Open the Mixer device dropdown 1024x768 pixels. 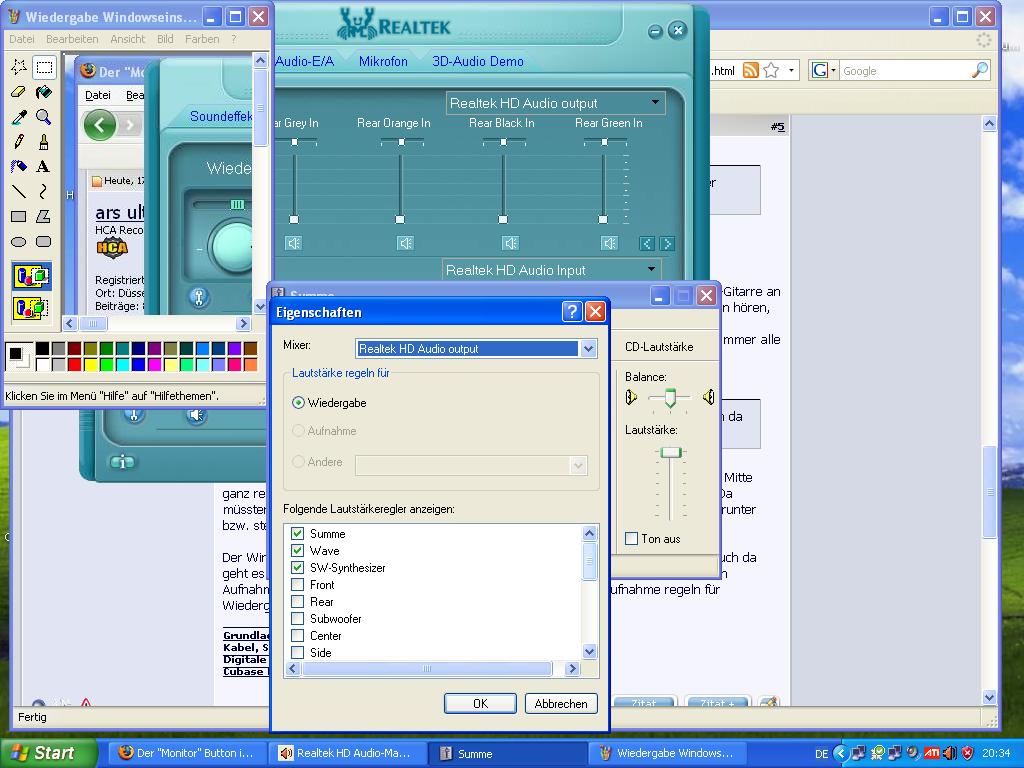[x=588, y=349]
